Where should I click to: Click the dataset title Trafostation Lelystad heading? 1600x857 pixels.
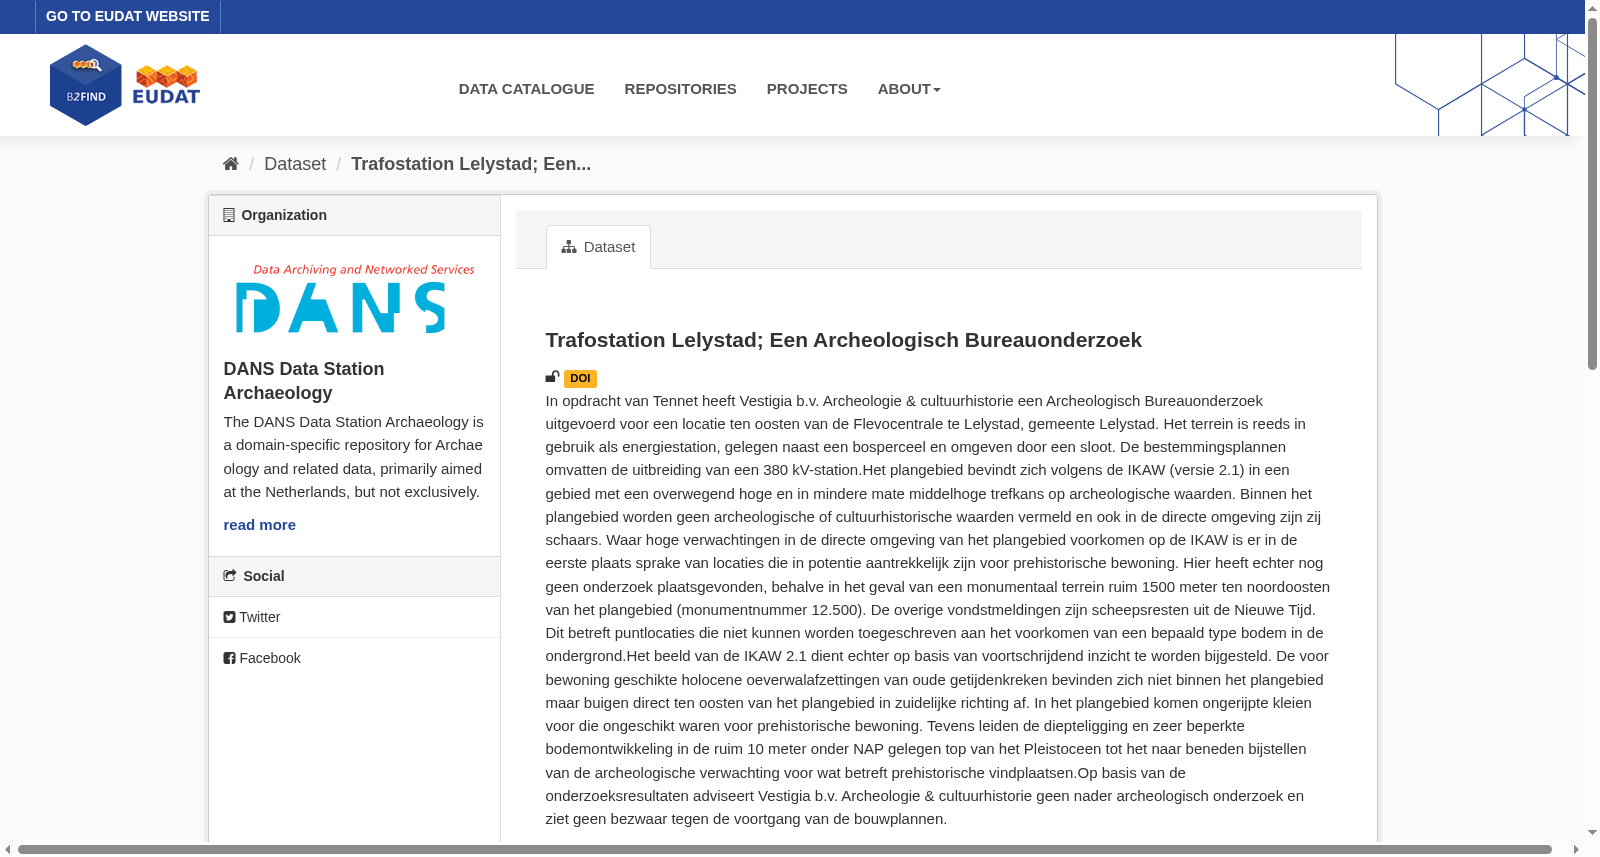[843, 340]
